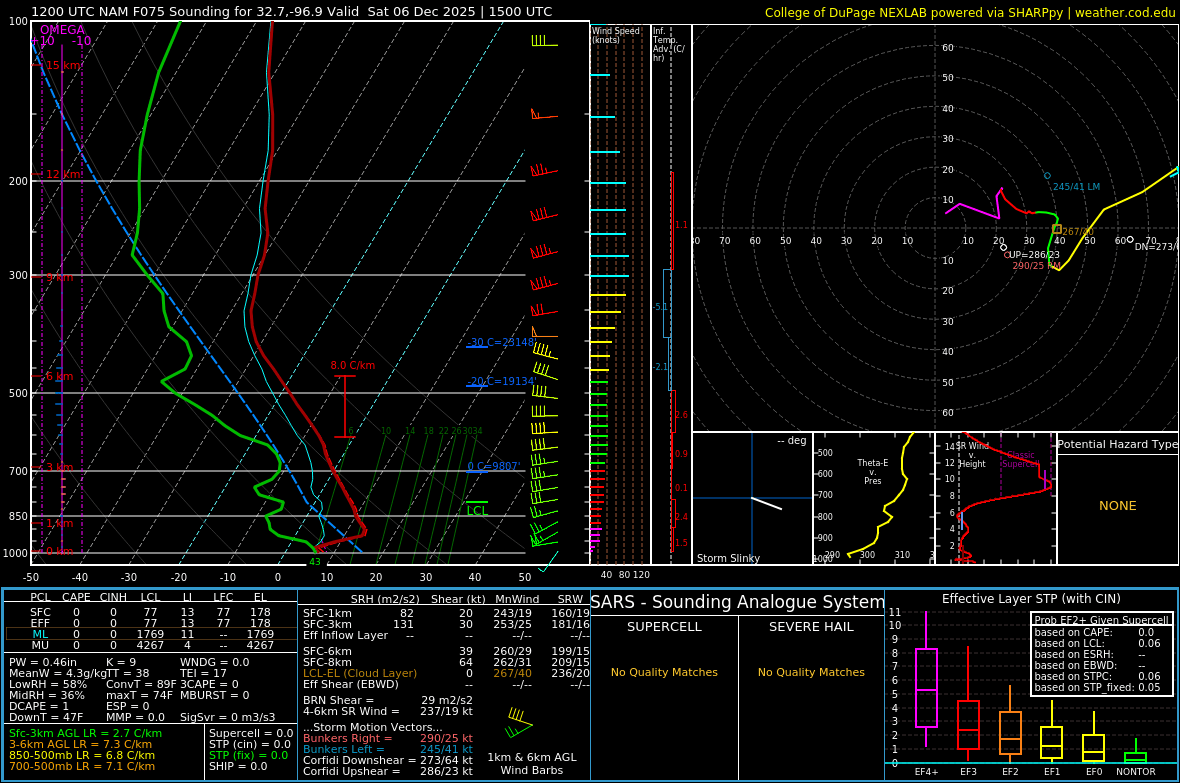This screenshot has height=783, width=1180.
Task: Click the orange 'LCL-EL (Cloud Layer)' row
Action: point(446,673)
